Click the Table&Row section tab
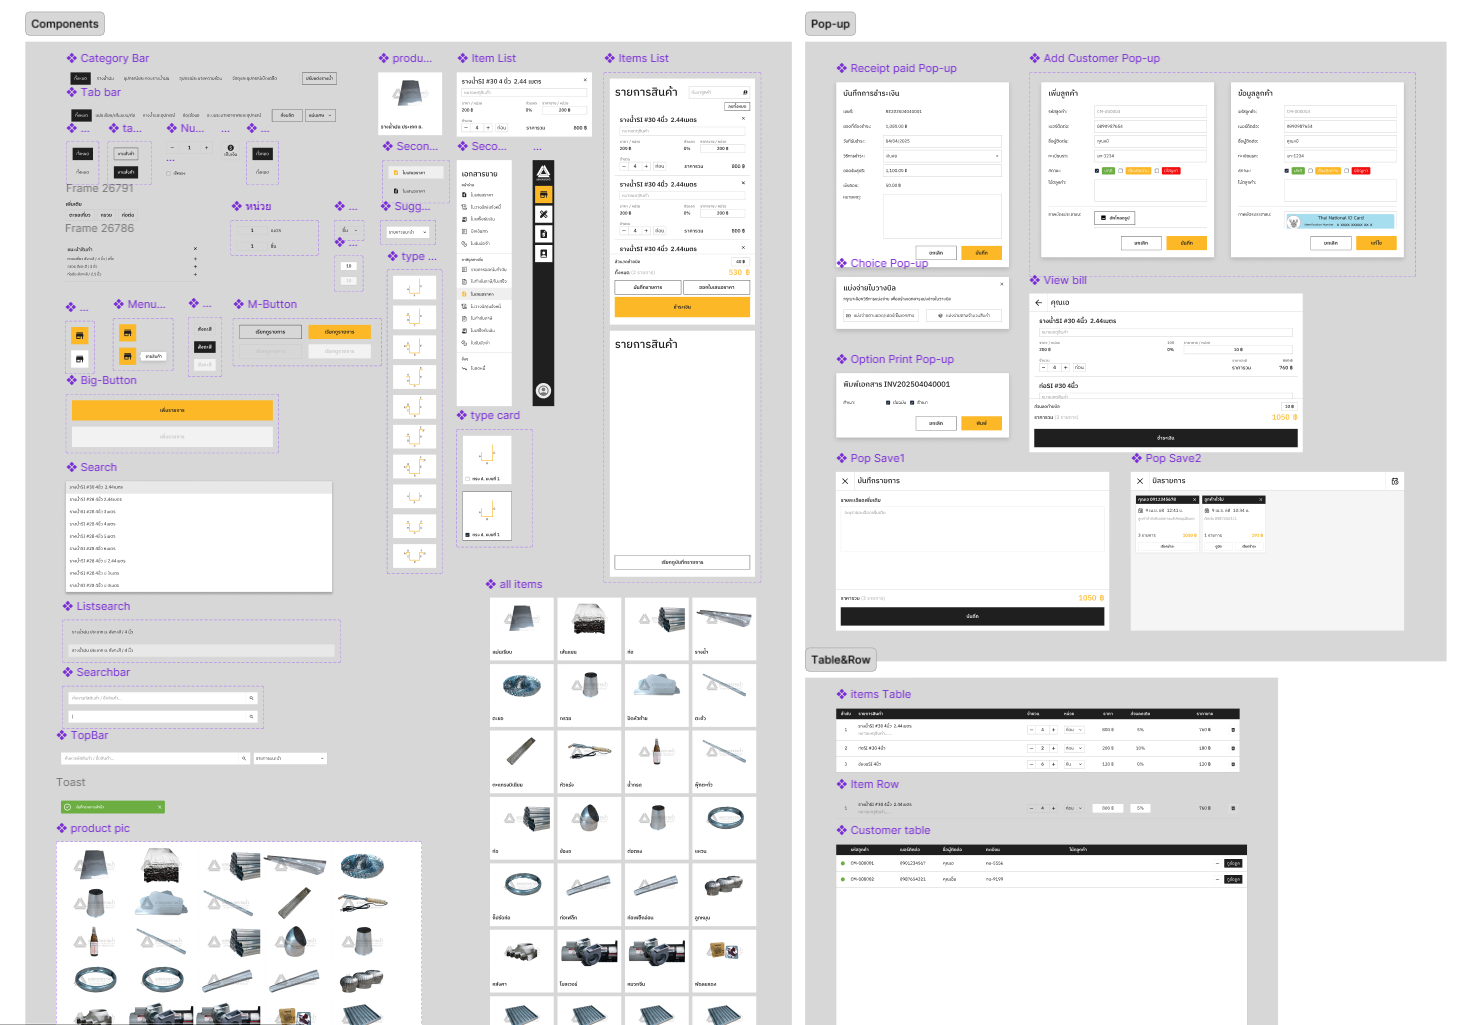Viewport: 1472px width, 1025px height. pos(840,659)
